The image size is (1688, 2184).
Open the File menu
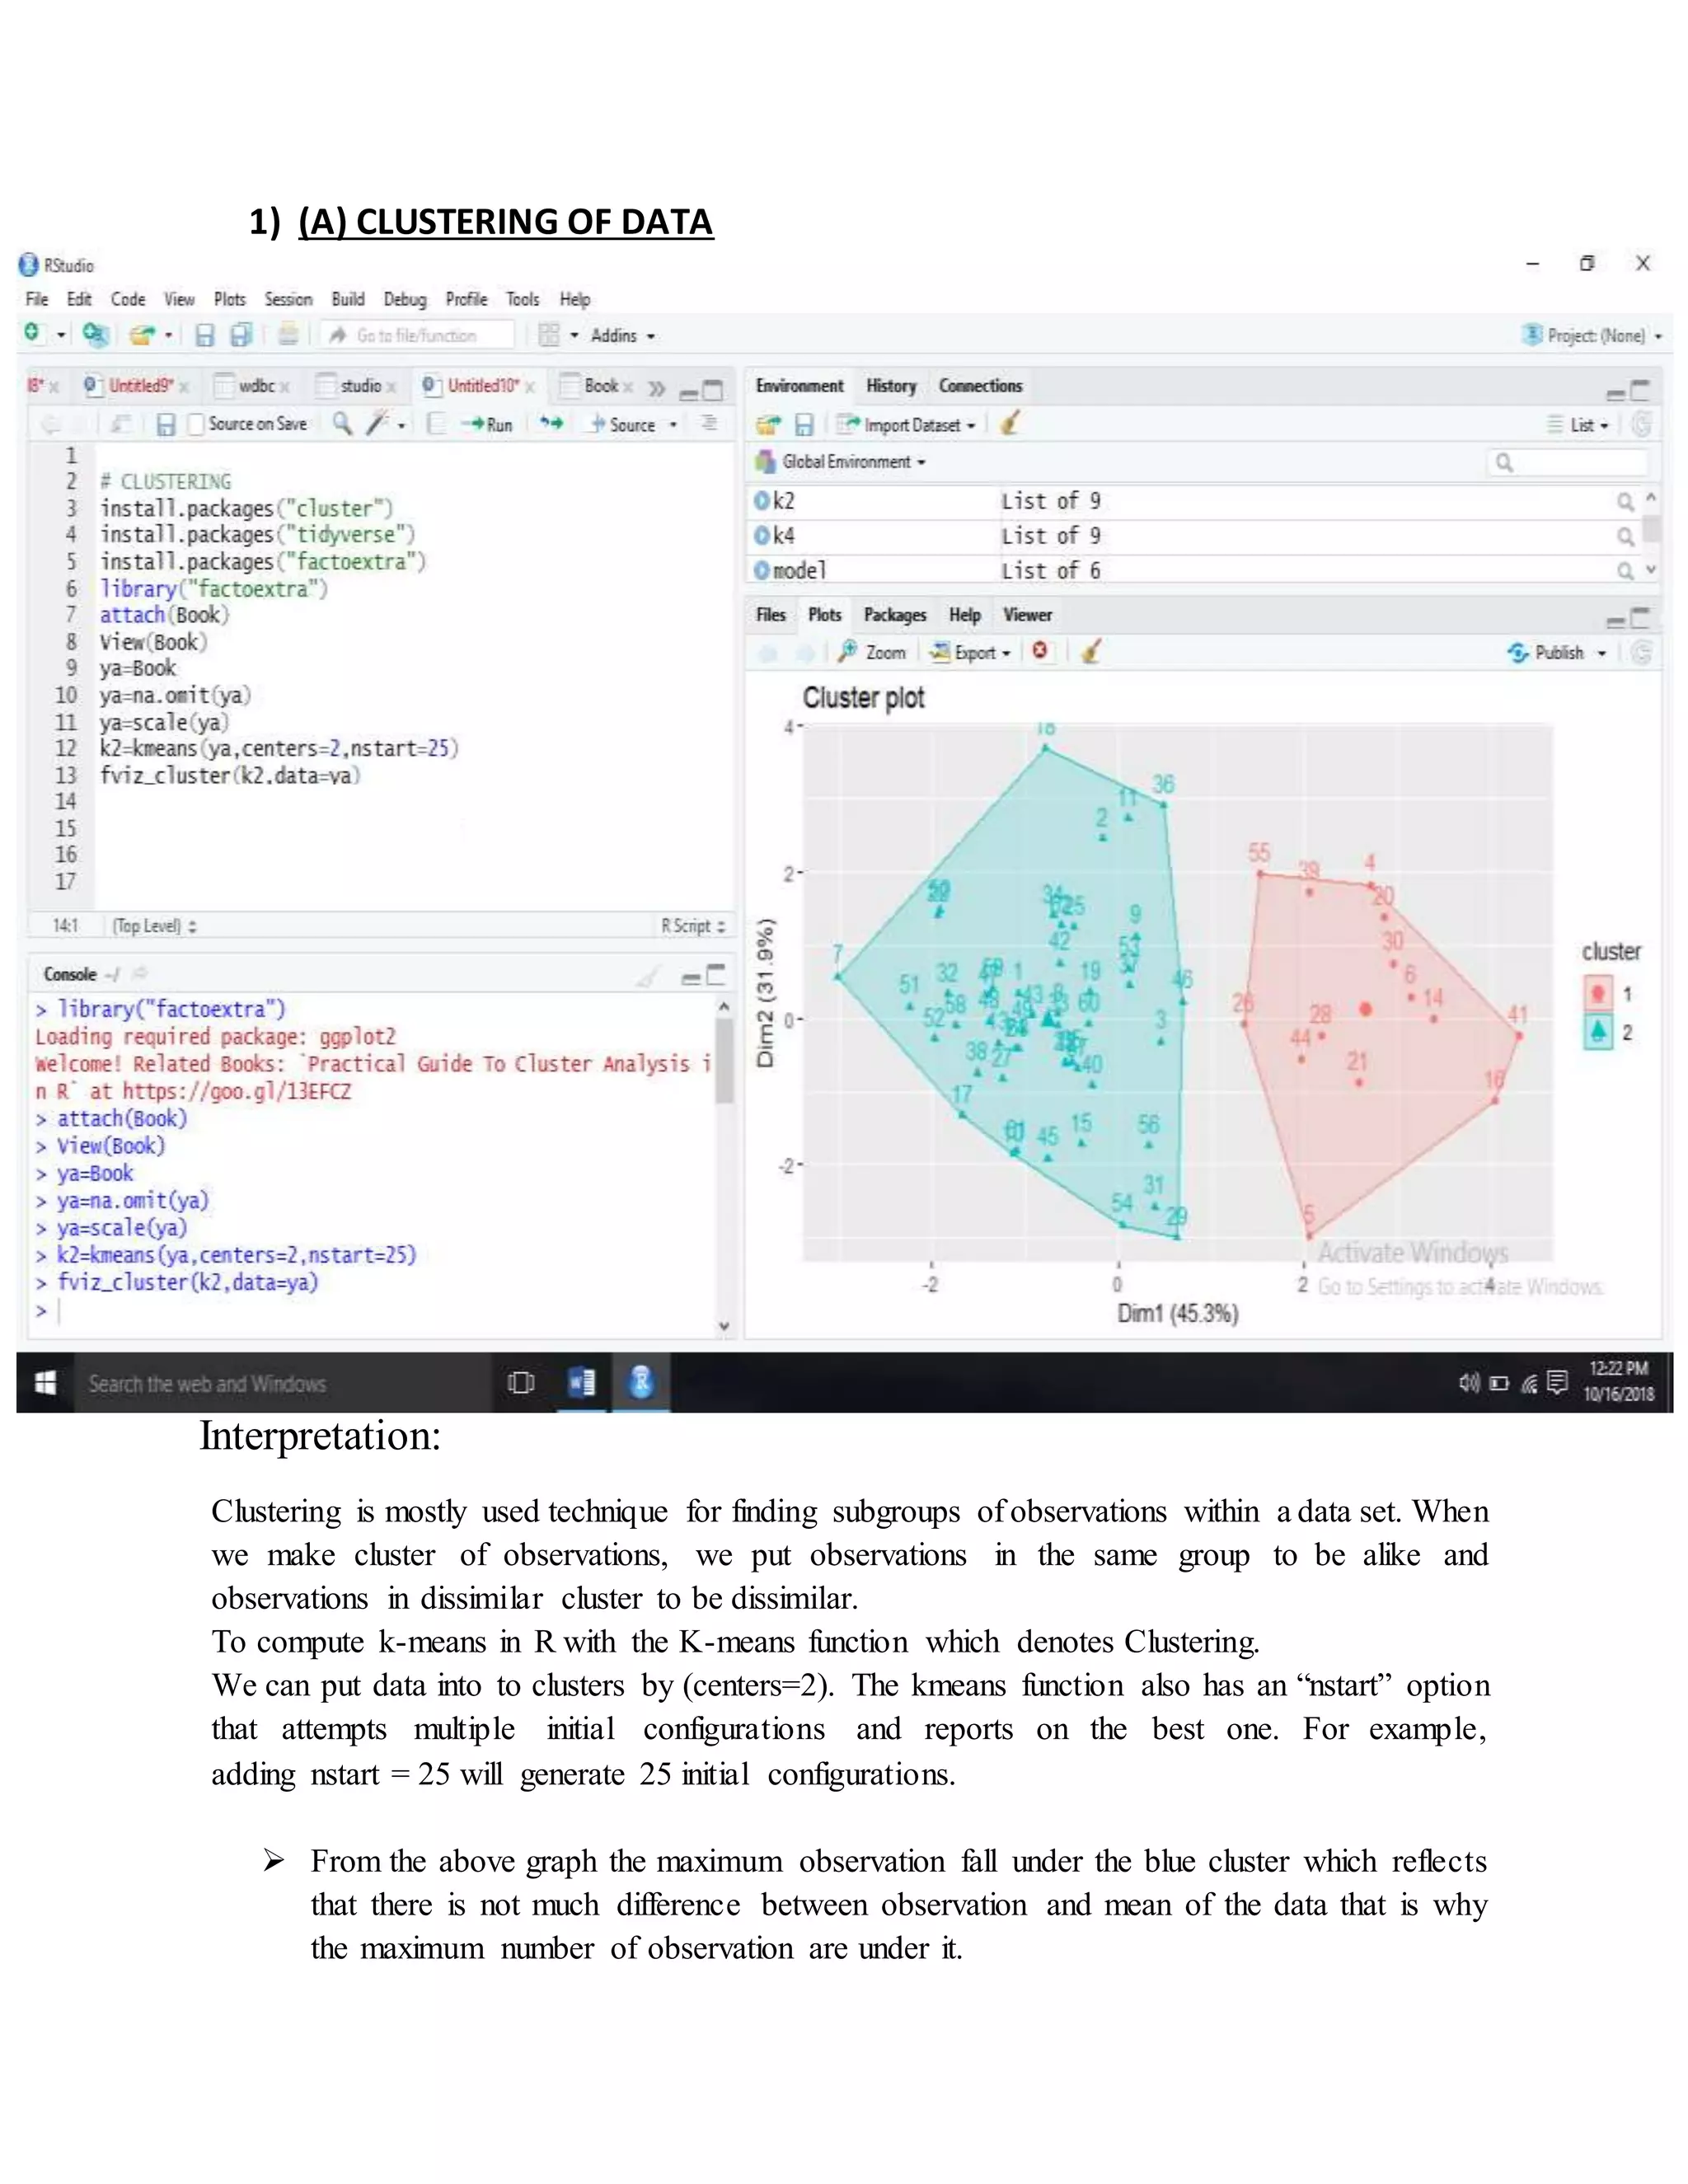coord(37,299)
